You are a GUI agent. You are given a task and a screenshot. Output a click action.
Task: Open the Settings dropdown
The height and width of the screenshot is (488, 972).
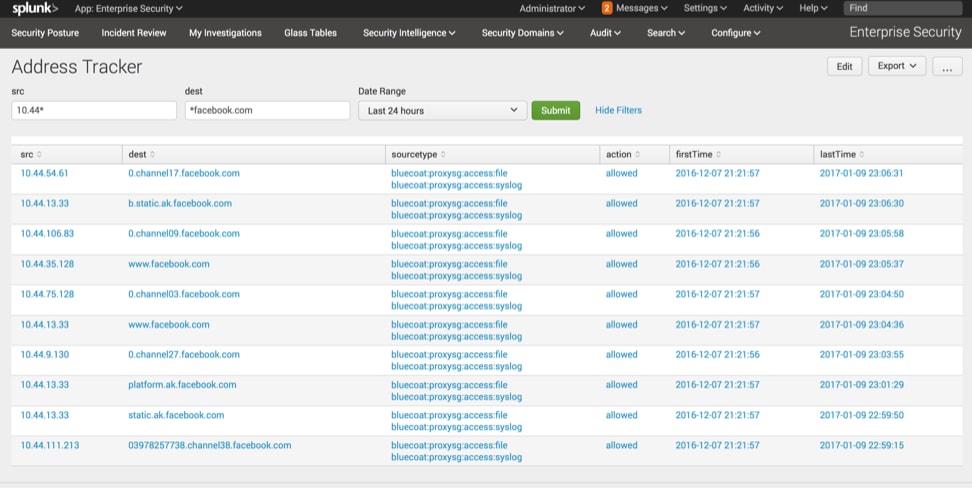click(x=705, y=9)
